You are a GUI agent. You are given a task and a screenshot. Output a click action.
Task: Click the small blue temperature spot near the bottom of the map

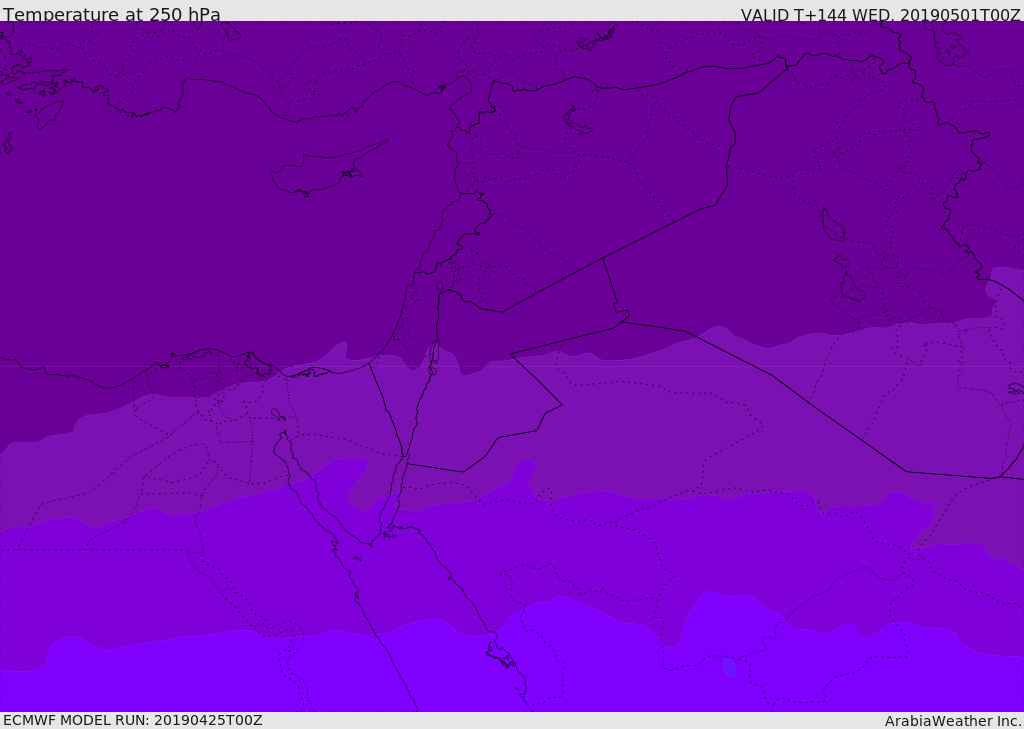[729, 668]
